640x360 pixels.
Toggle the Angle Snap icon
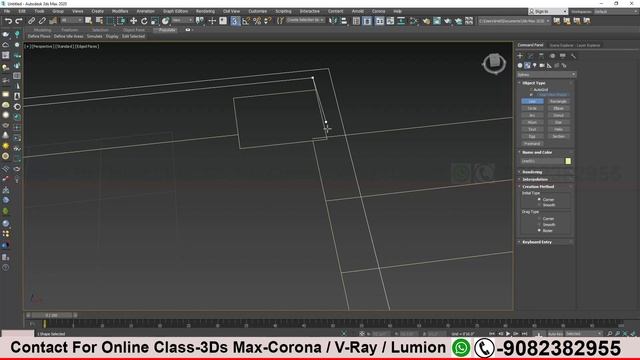(246, 21)
